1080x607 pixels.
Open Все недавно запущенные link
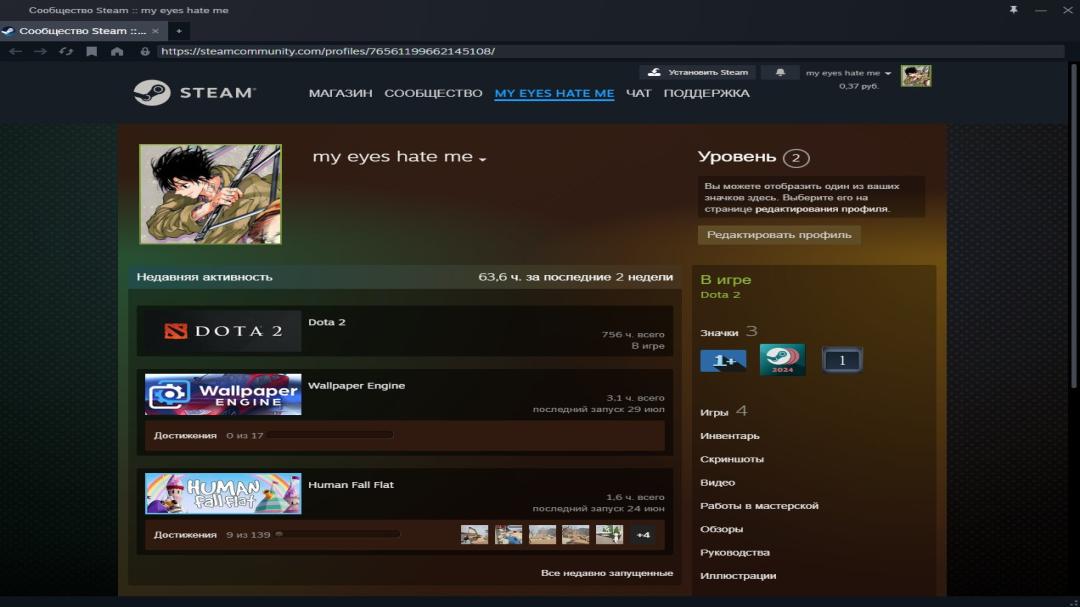607,573
